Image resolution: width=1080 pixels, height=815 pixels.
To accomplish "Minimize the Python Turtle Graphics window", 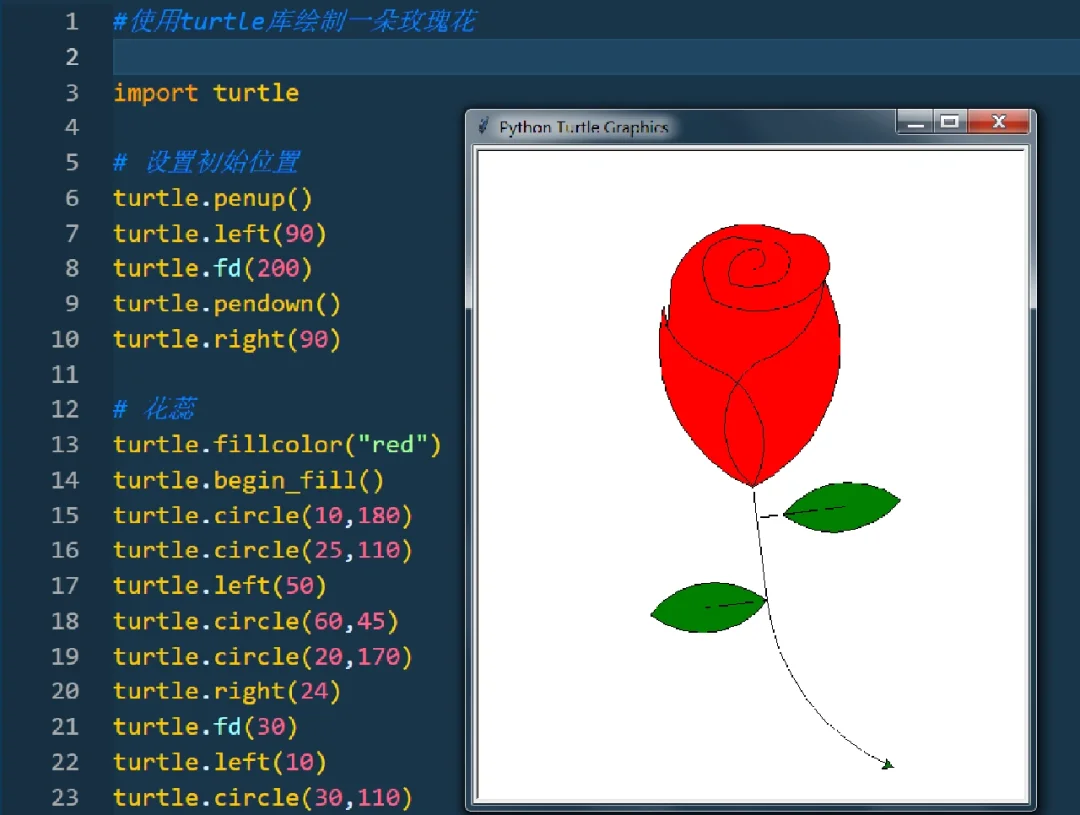I will [916, 121].
